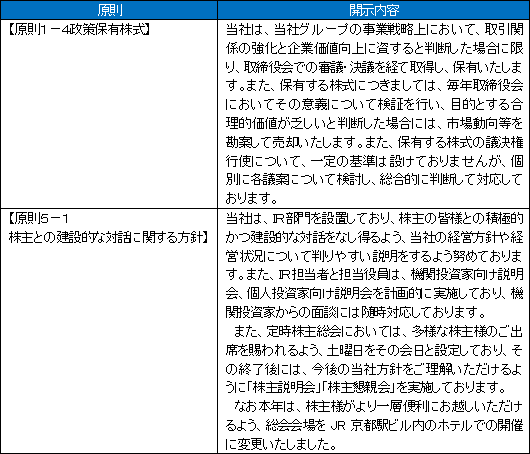This screenshot has height=454, width=530.
Task: Click the line 会、個人投資家向け説明会を計画的に
Action: pyautogui.click(x=374, y=293)
